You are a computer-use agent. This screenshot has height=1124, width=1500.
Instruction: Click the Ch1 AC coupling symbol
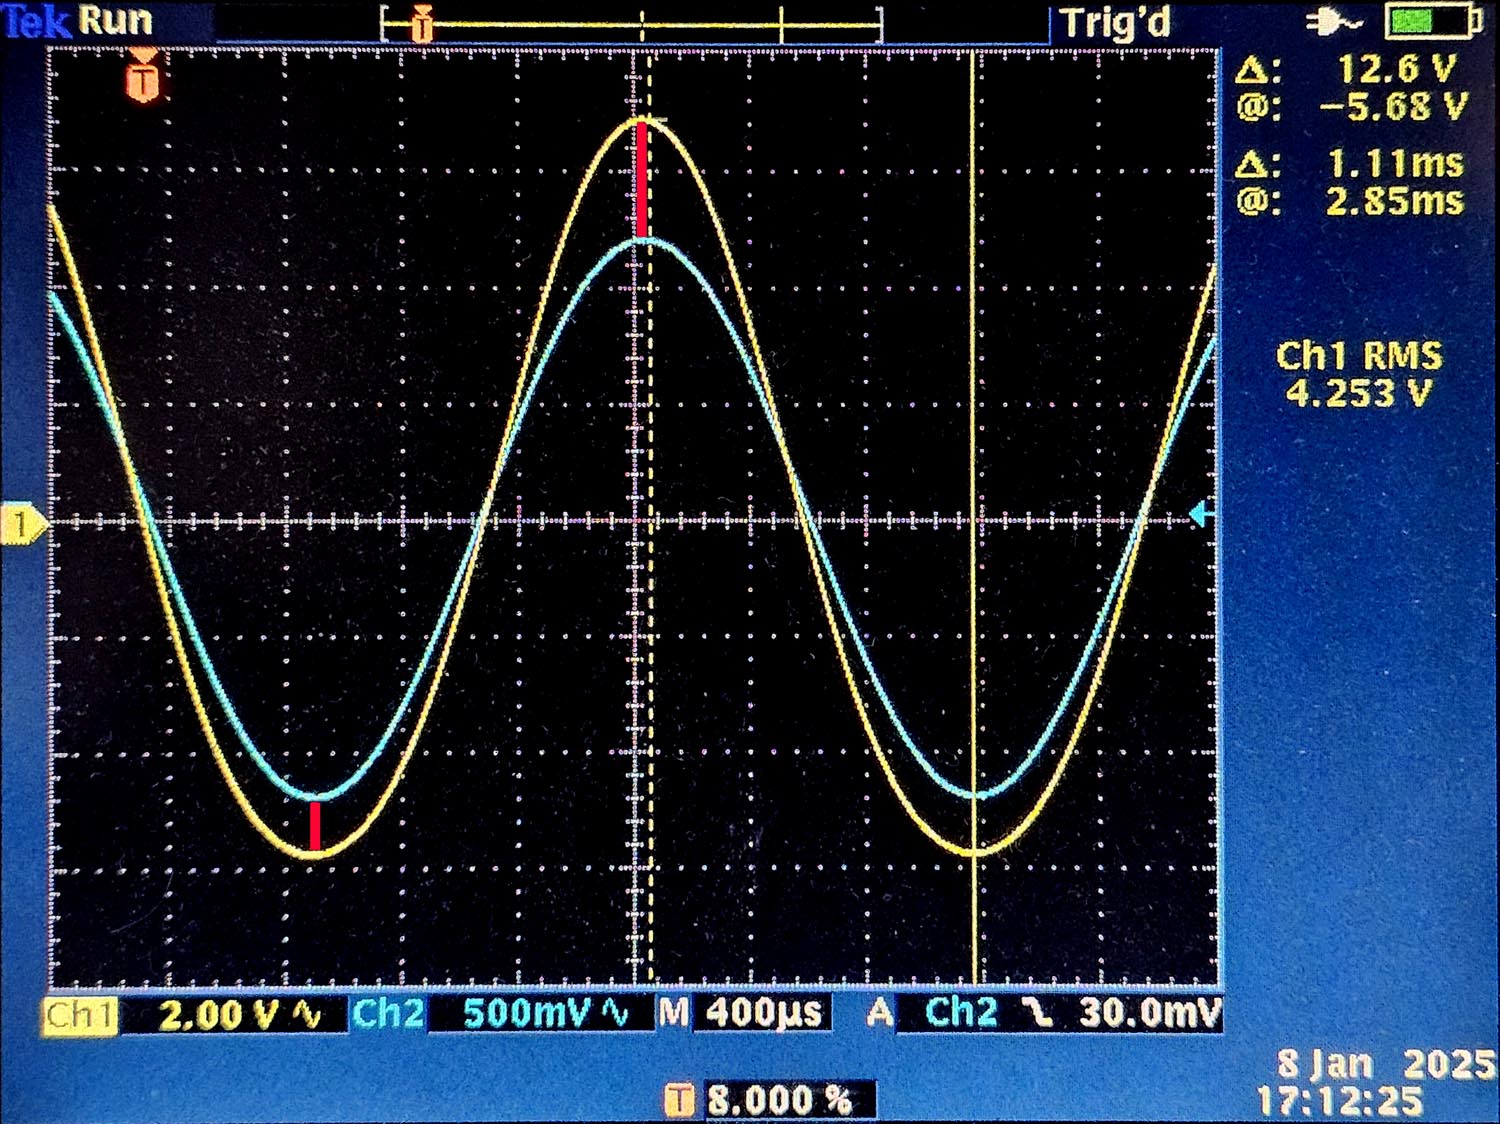click(307, 1015)
